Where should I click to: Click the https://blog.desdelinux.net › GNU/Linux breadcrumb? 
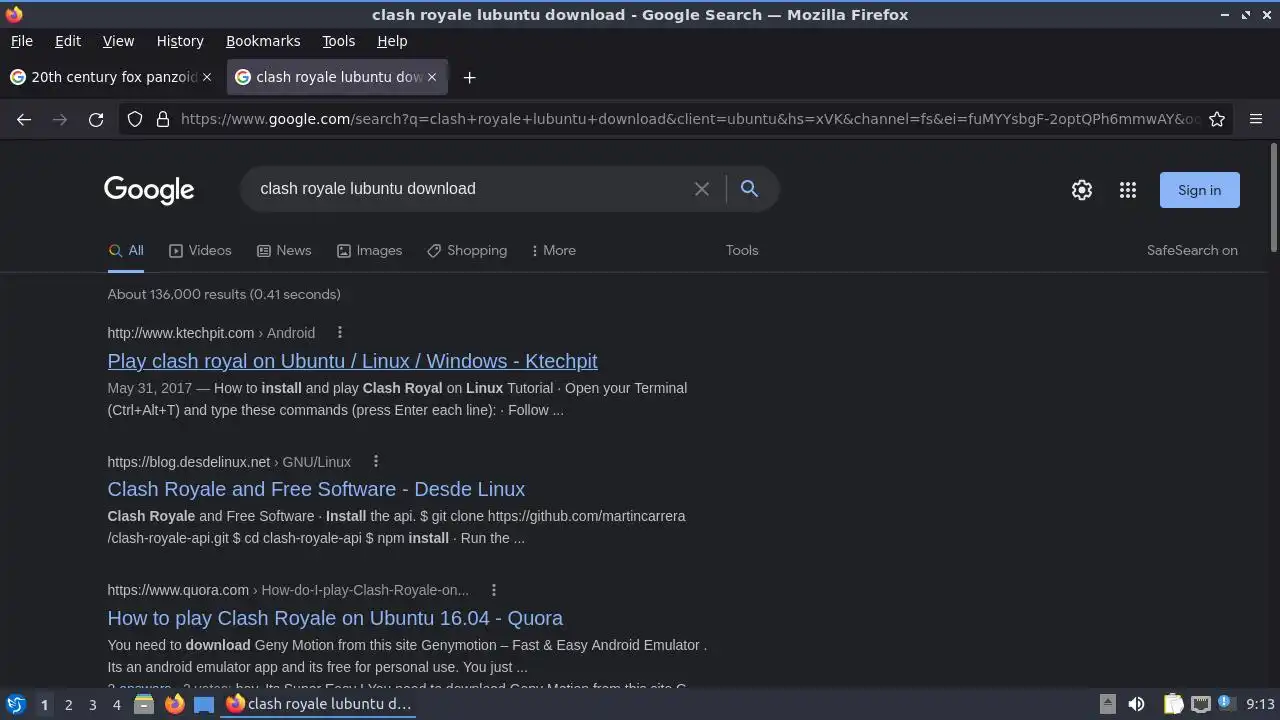pos(229,462)
